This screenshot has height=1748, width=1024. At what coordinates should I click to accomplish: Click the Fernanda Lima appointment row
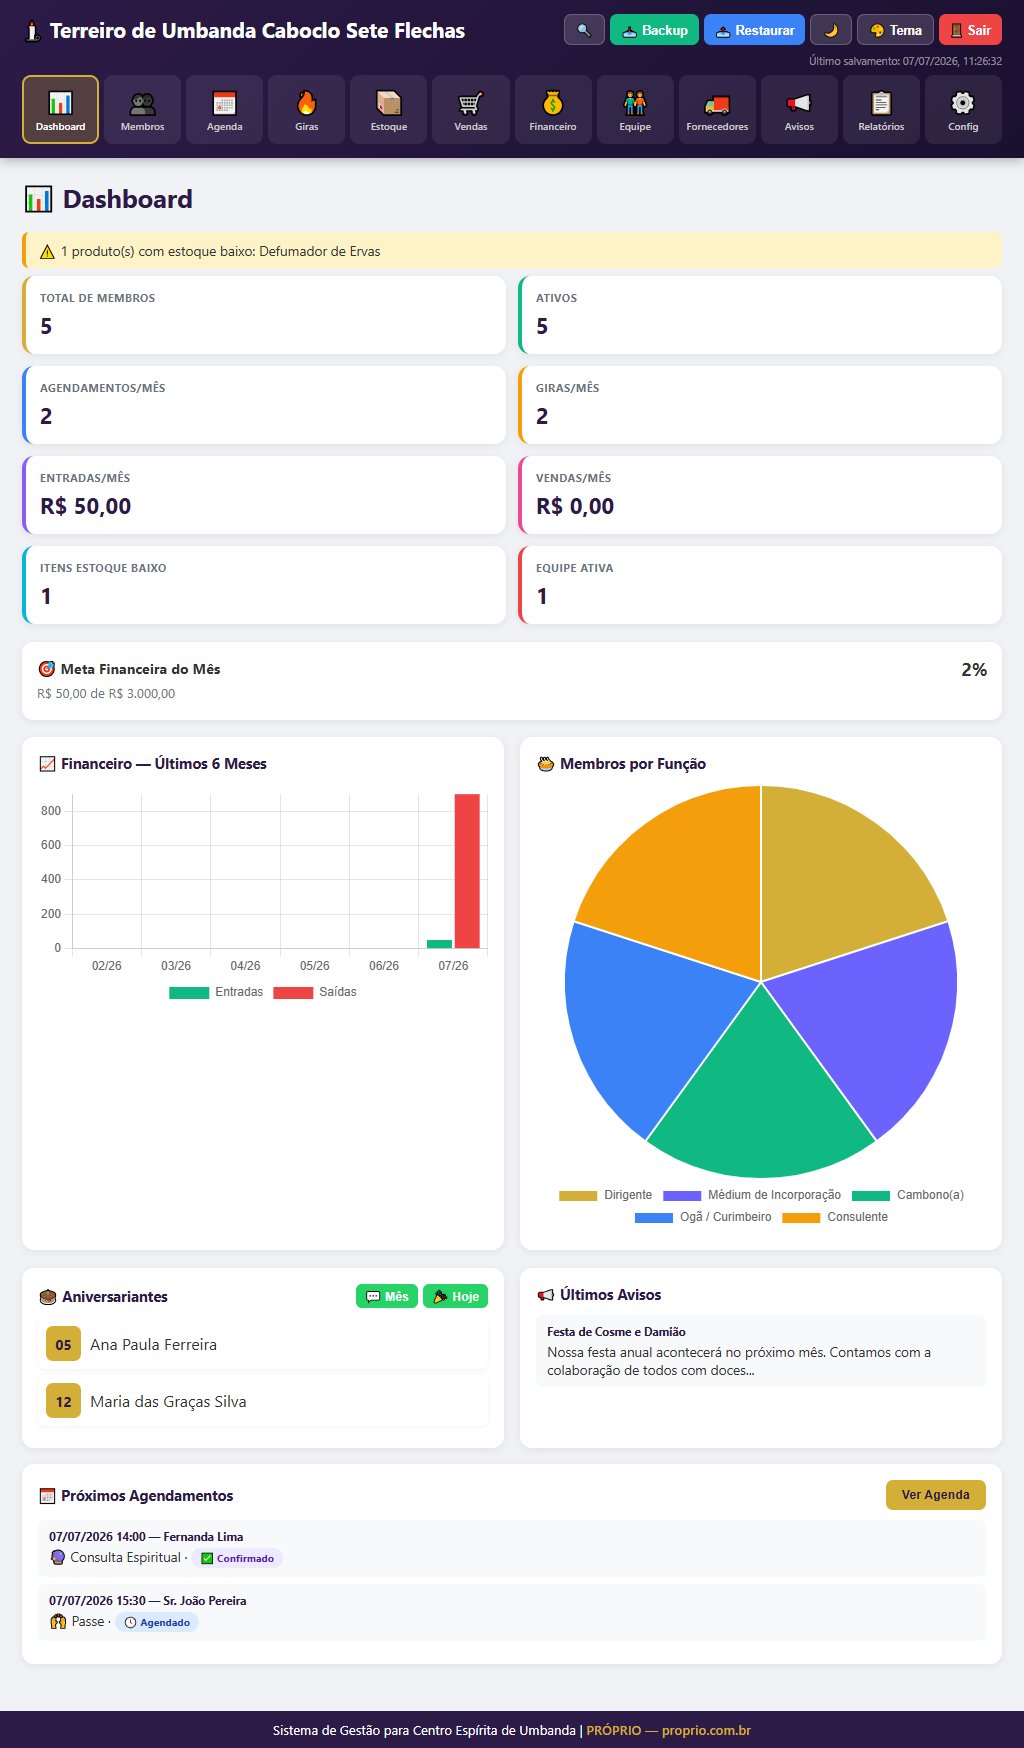click(512, 1548)
